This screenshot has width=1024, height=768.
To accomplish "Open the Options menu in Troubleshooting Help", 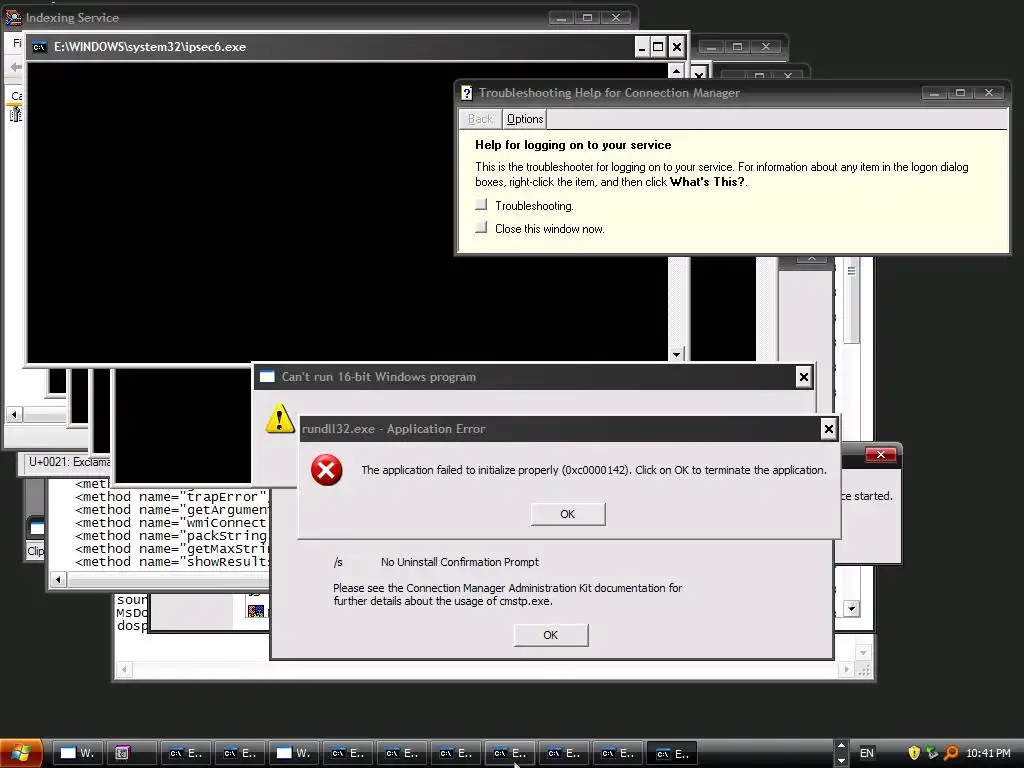I will point(525,119).
